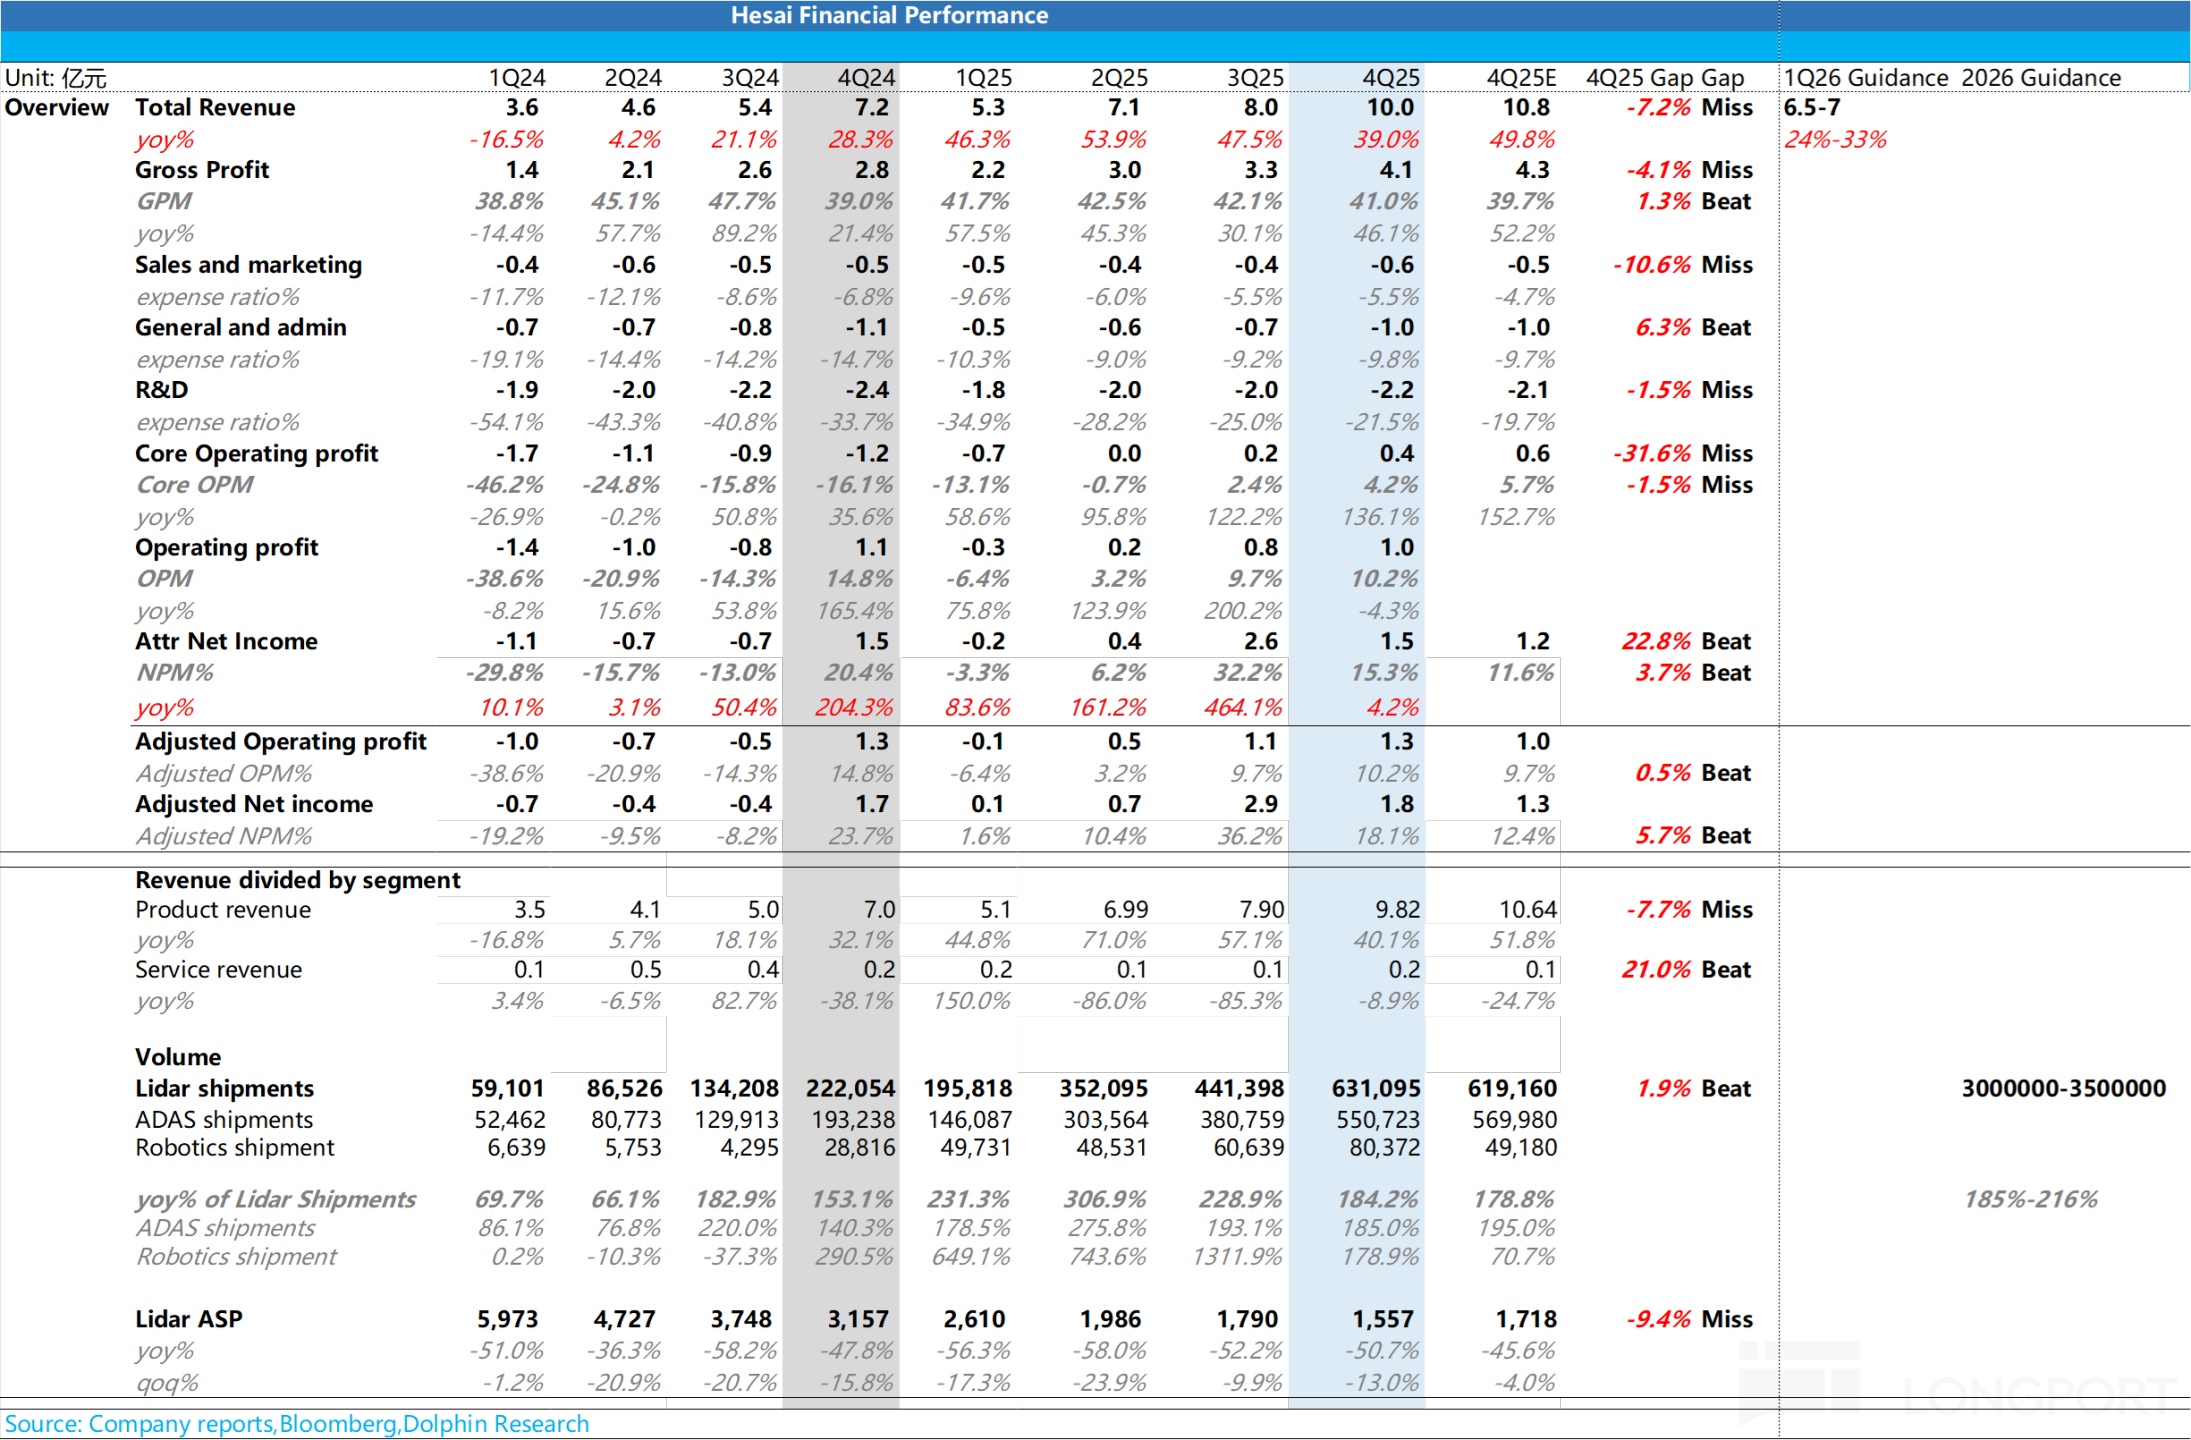Select the Adjusted Net income row label
The image size is (2191, 1440).
(x=254, y=804)
